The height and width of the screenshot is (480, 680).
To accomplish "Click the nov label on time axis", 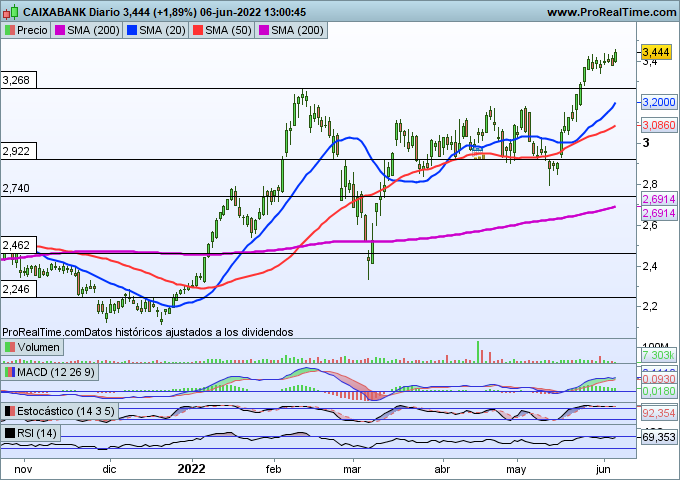I will pos(23,470).
